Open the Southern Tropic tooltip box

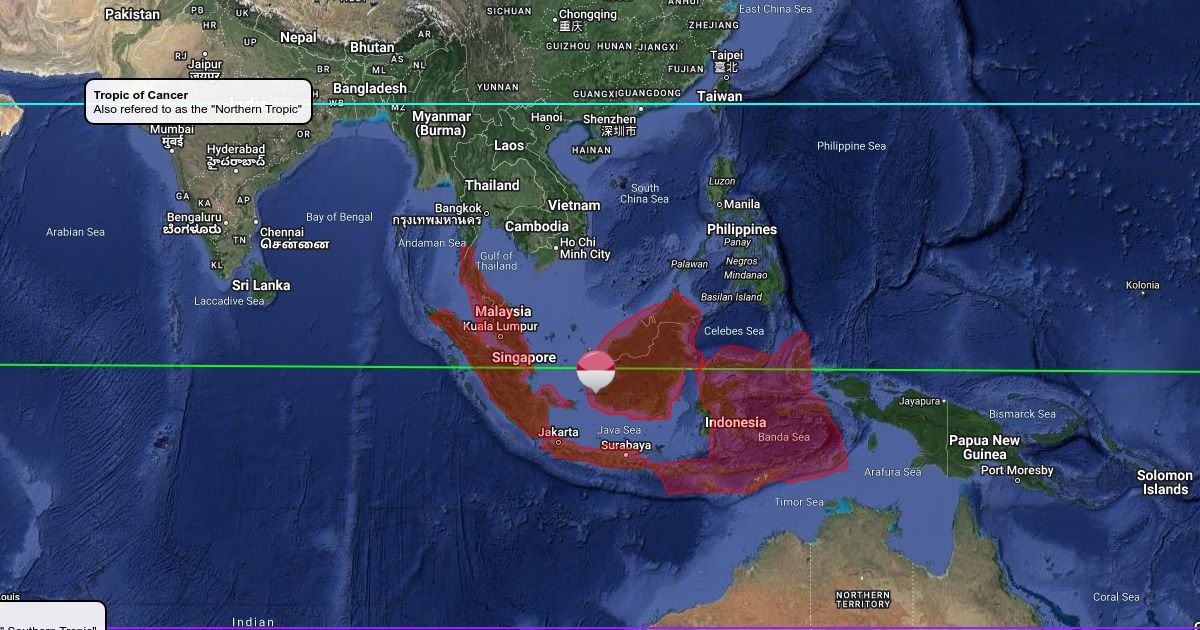pos(50,617)
